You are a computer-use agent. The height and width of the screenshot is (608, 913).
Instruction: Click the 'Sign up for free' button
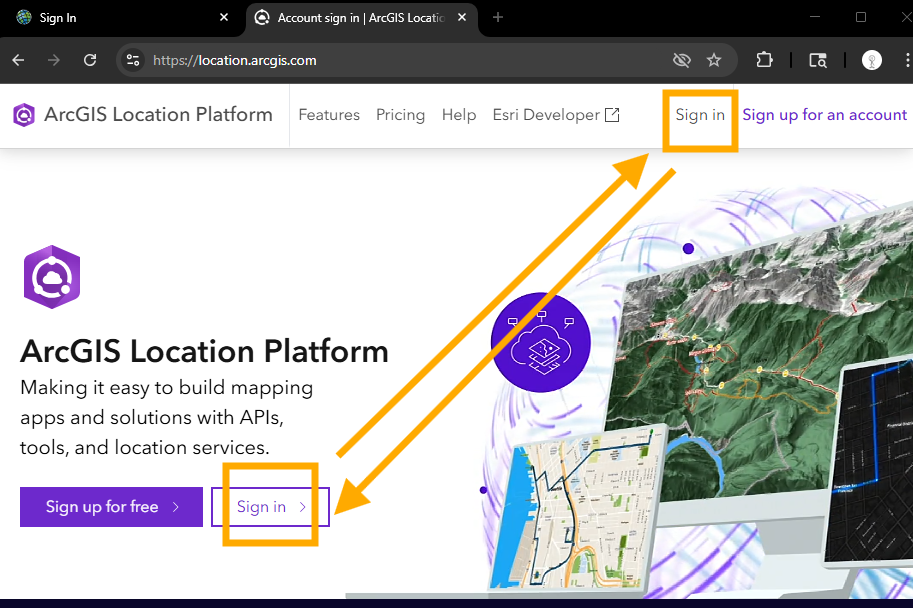click(111, 507)
